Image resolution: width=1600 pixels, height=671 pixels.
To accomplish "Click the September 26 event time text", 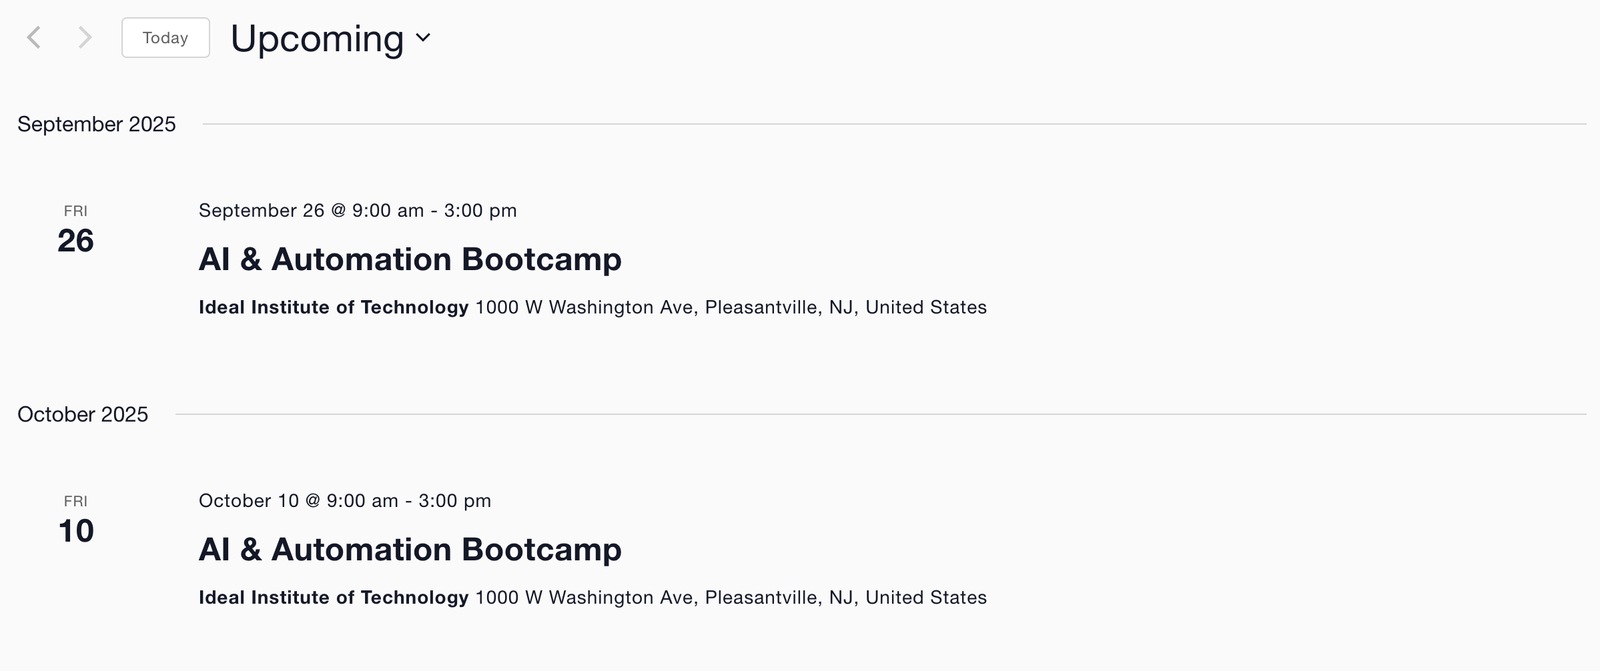I will (x=357, y=210).
